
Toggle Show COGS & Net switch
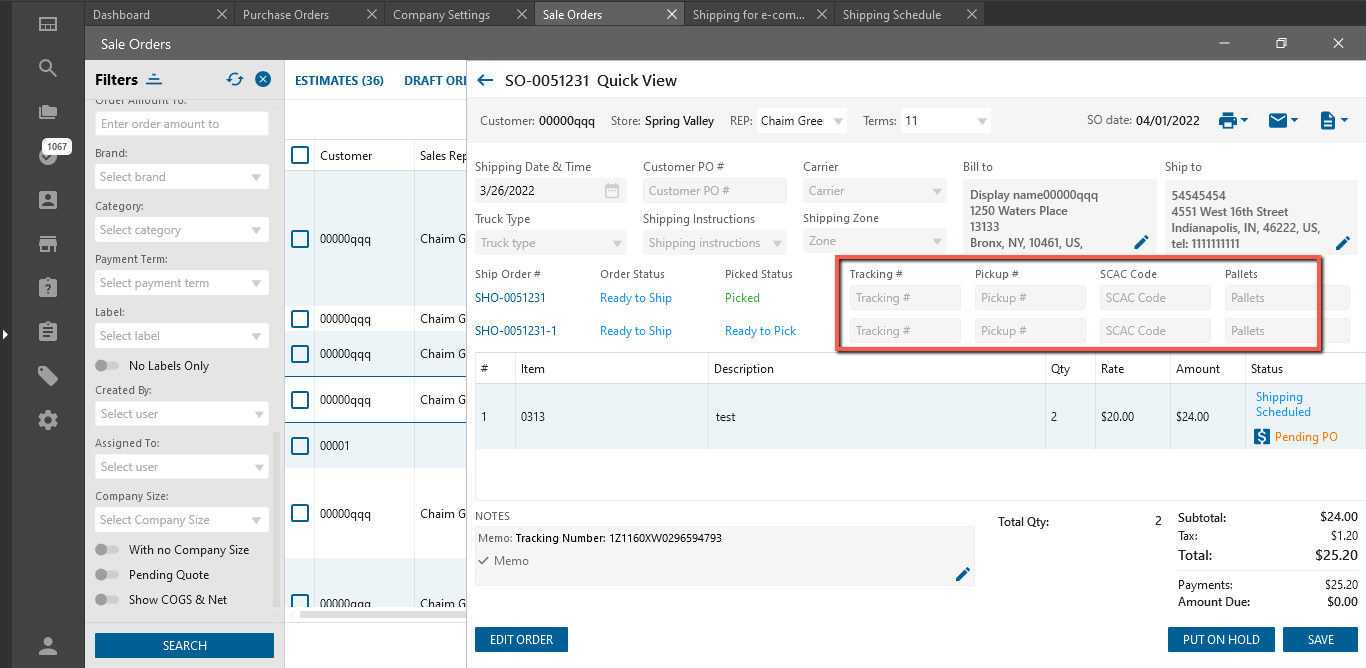107,600
